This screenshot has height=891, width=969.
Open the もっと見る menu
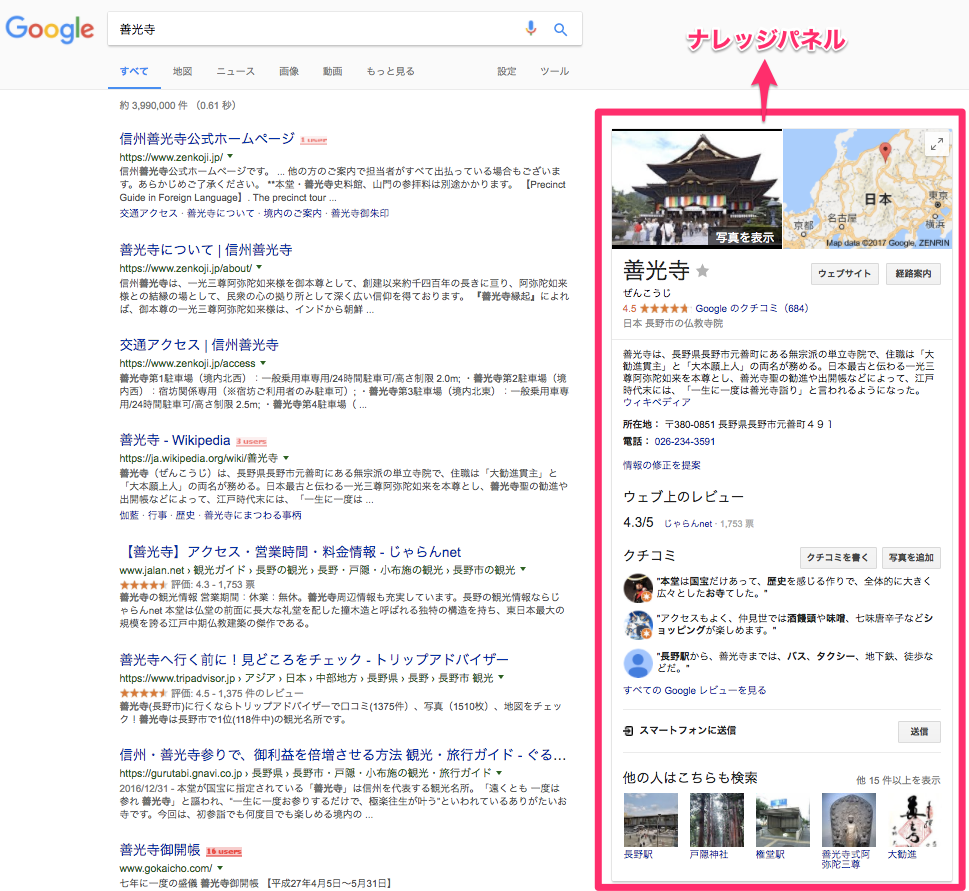(x=391, y=72)
